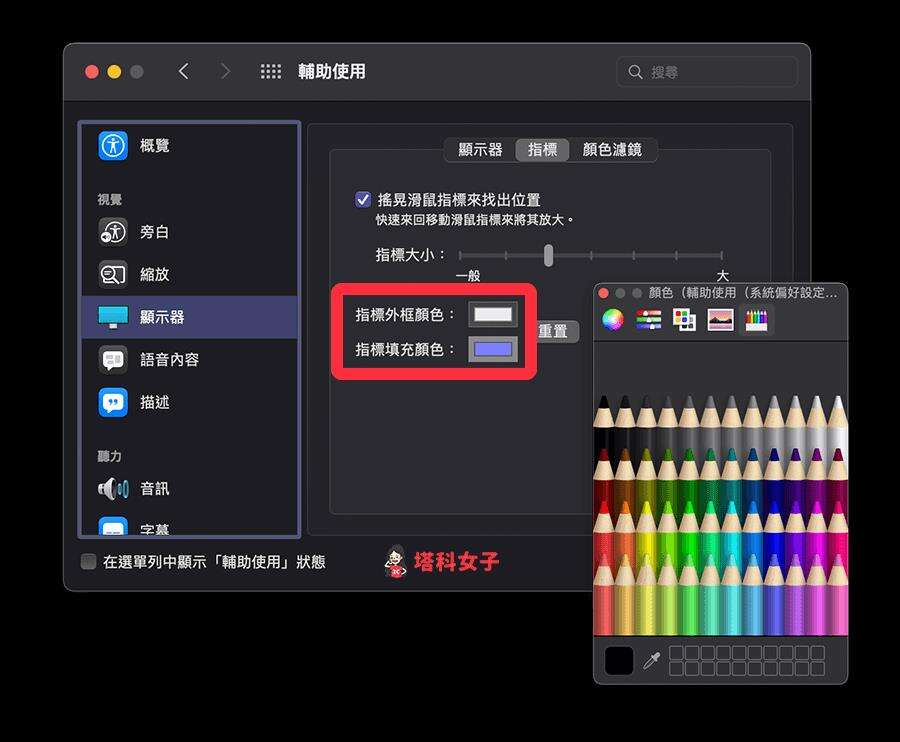Viewport: 900px width, 742px height.
Task: Click the 語音內容 speech bubble icon
Action: coord(113,360)
